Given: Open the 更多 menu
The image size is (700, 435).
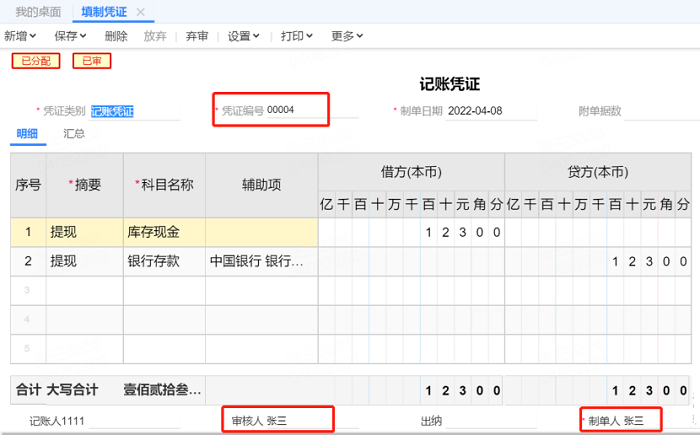Looking at the screenshot, I should (347, 36).
